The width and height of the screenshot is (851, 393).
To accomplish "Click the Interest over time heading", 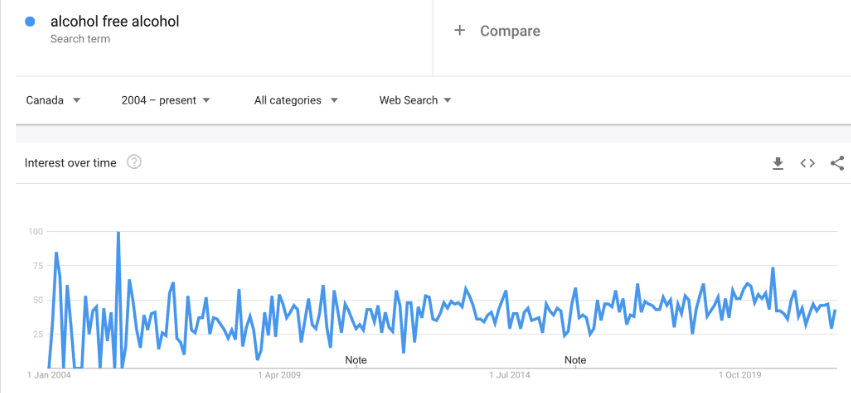I will pos(71,163).
